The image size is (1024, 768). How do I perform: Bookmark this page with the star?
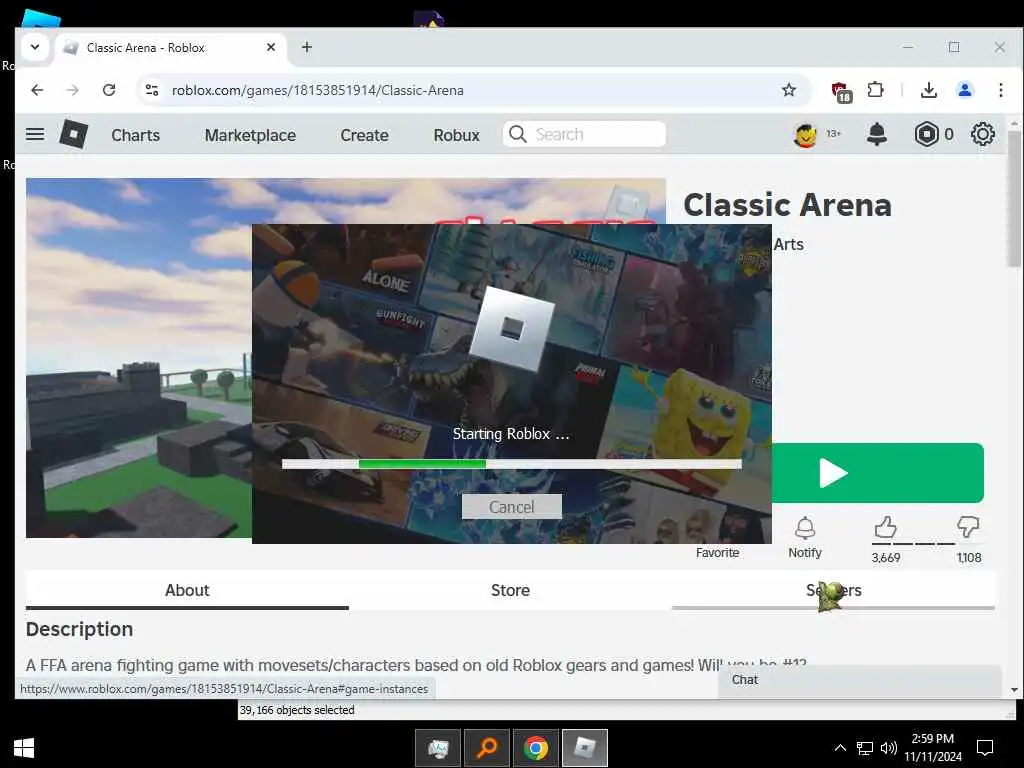pos(789,90)
